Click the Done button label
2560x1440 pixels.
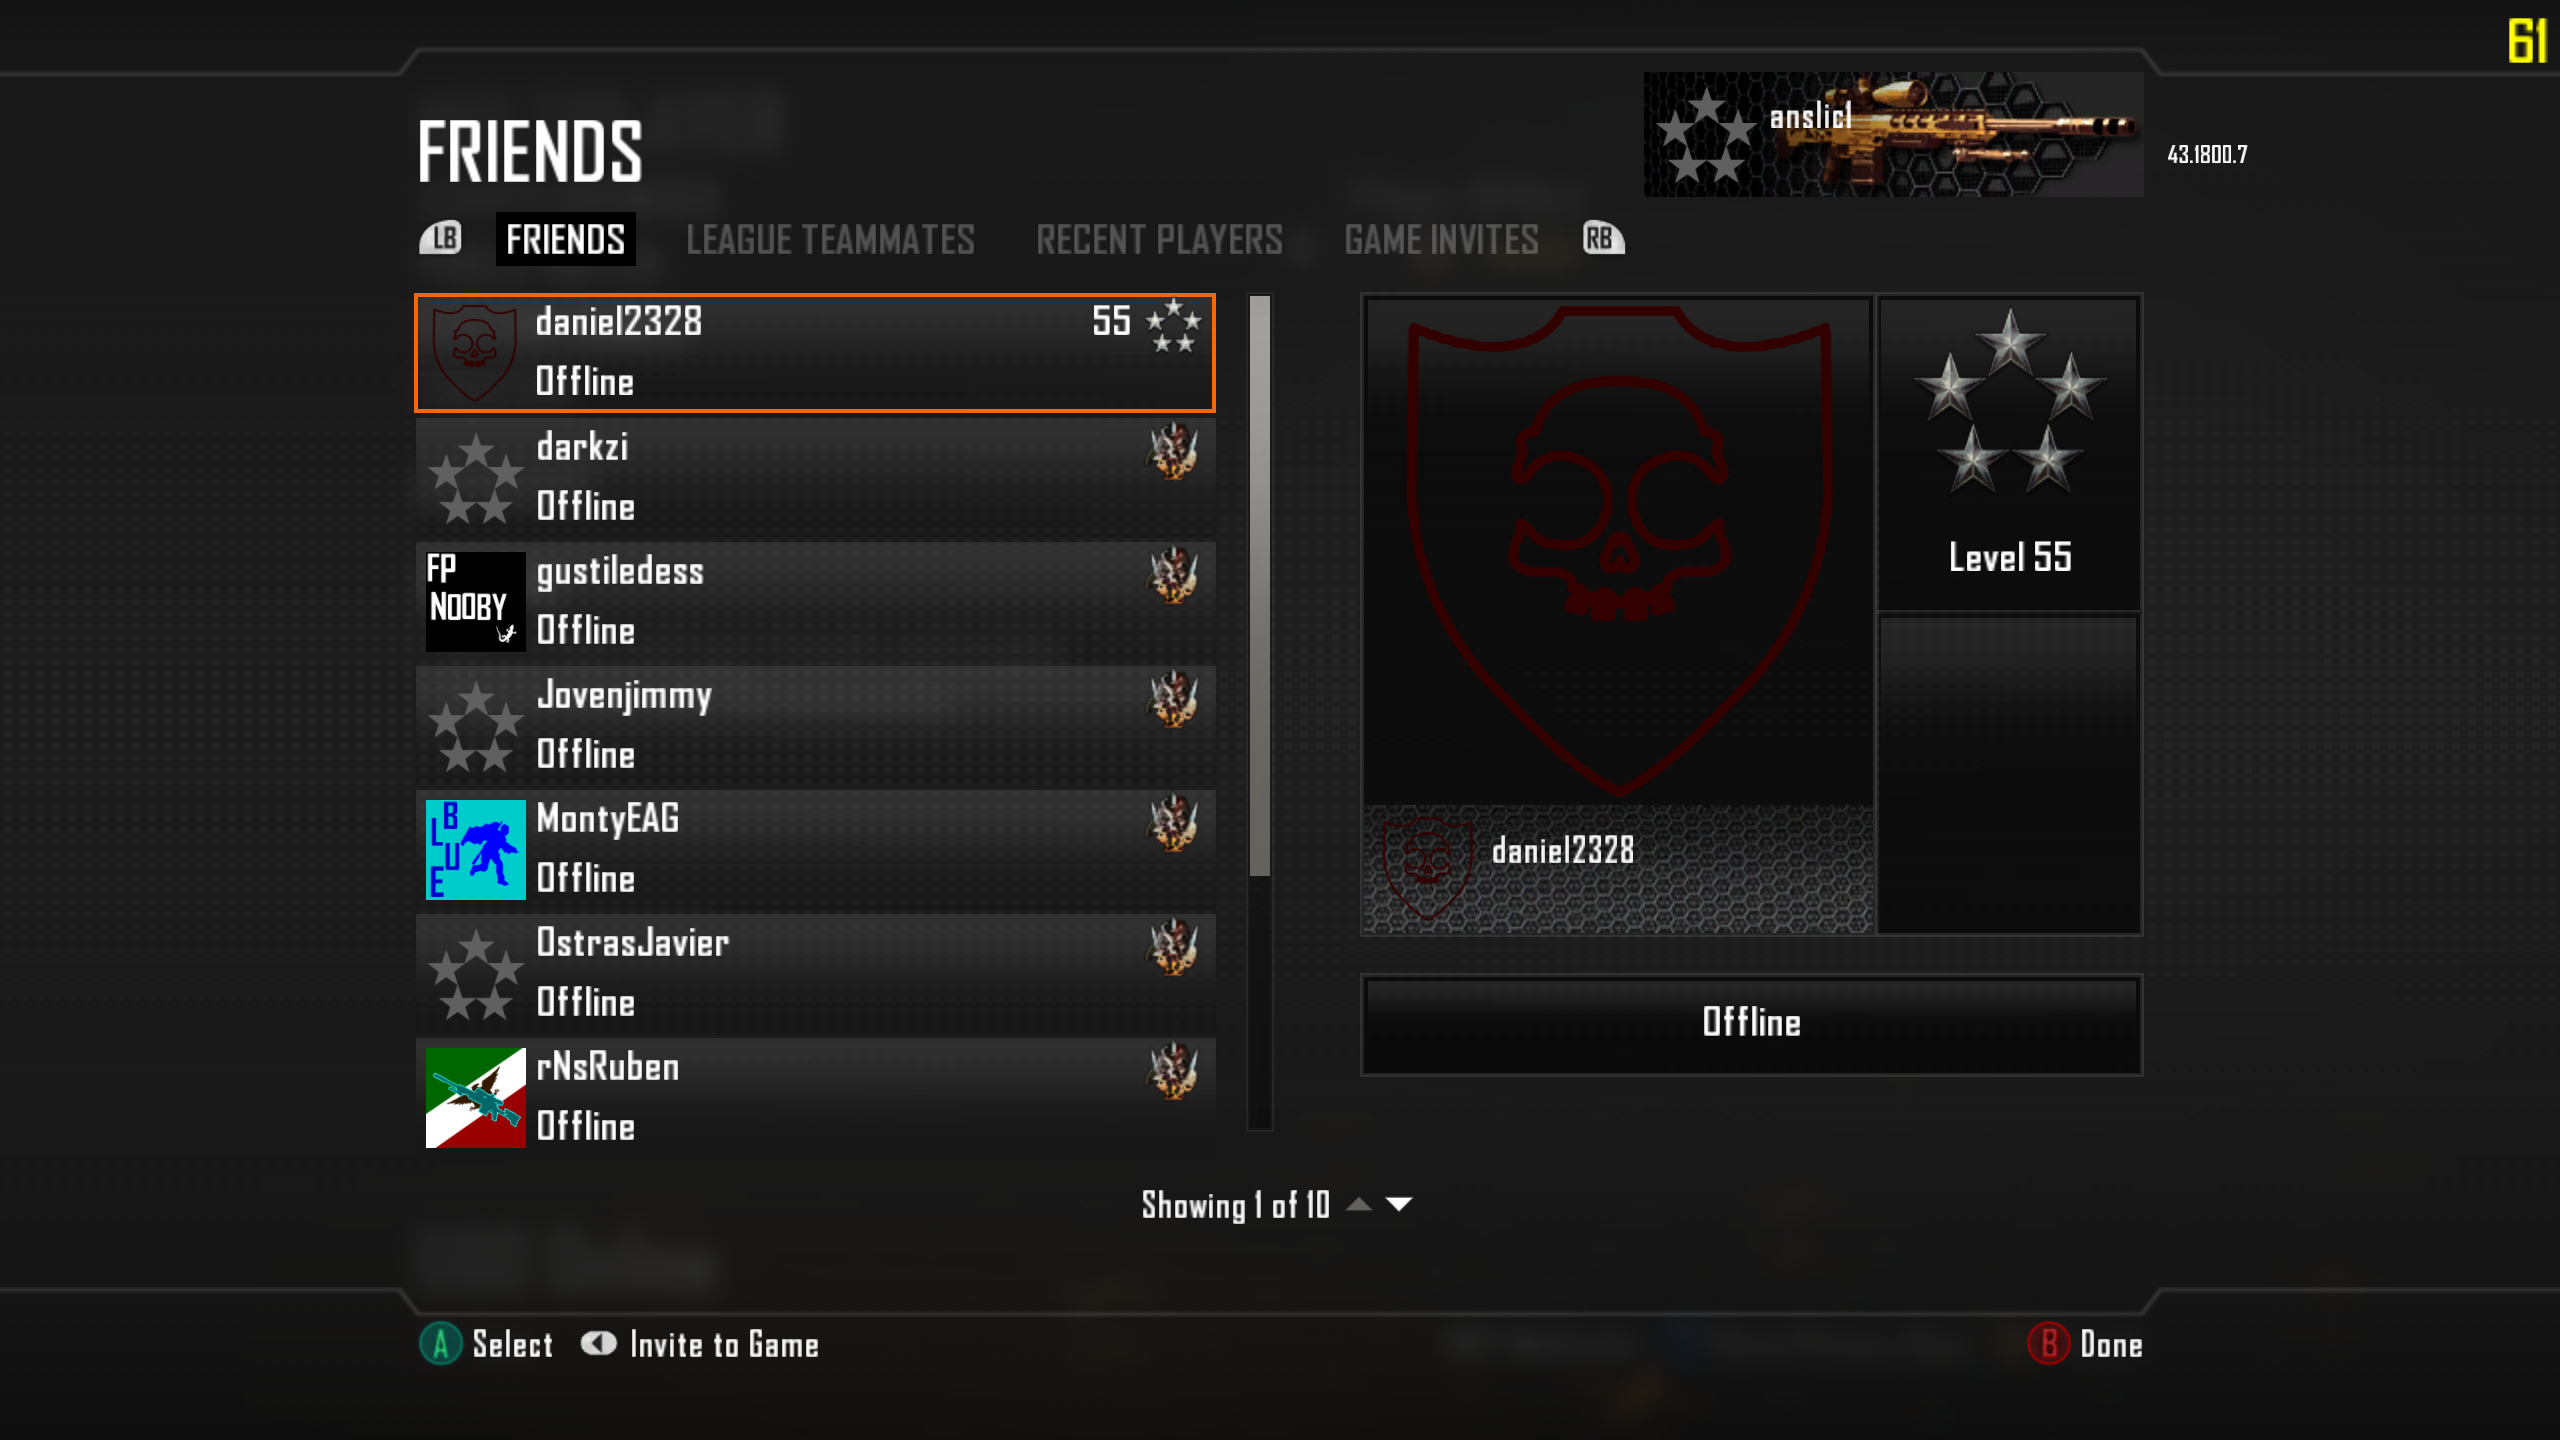click(2111, 1345)
